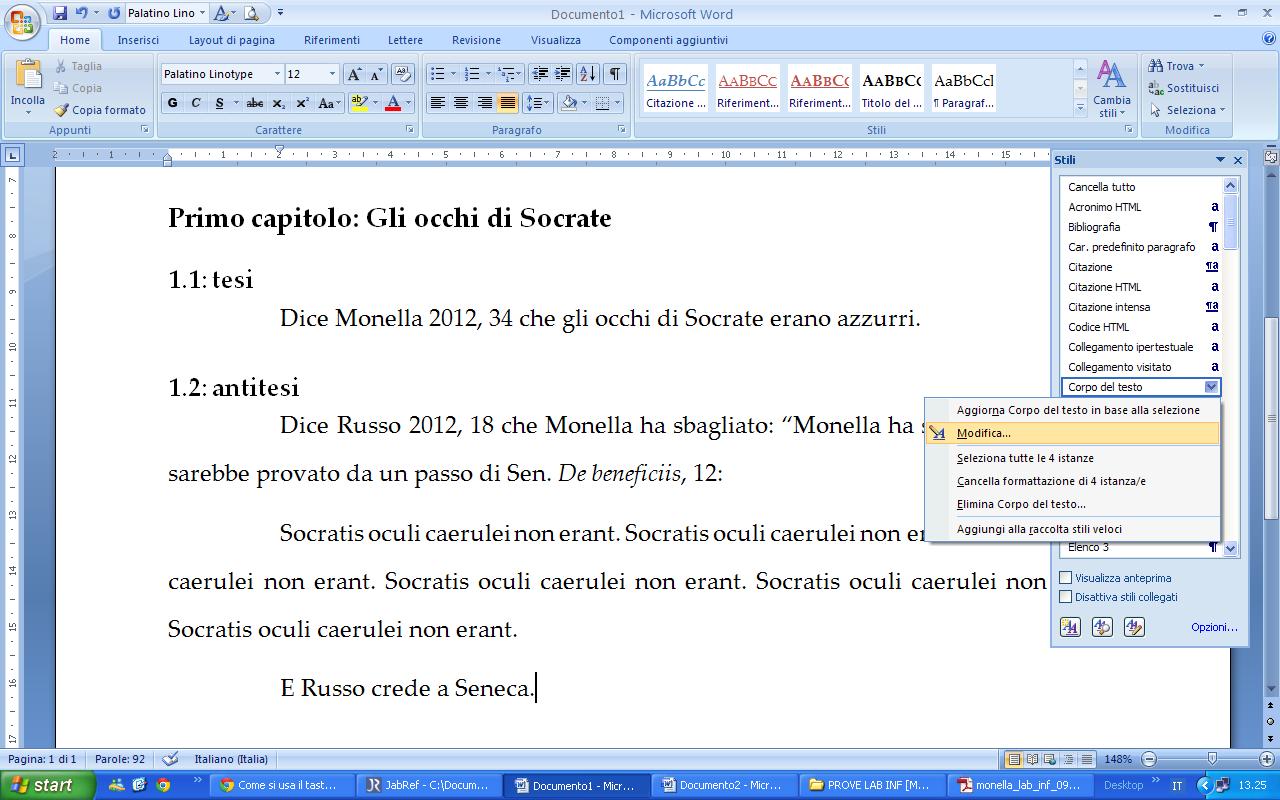Open Corpo del testo style dropdown arrow
The width and height of the screenshot is (1280, 800).
[x=1211, y=387]
